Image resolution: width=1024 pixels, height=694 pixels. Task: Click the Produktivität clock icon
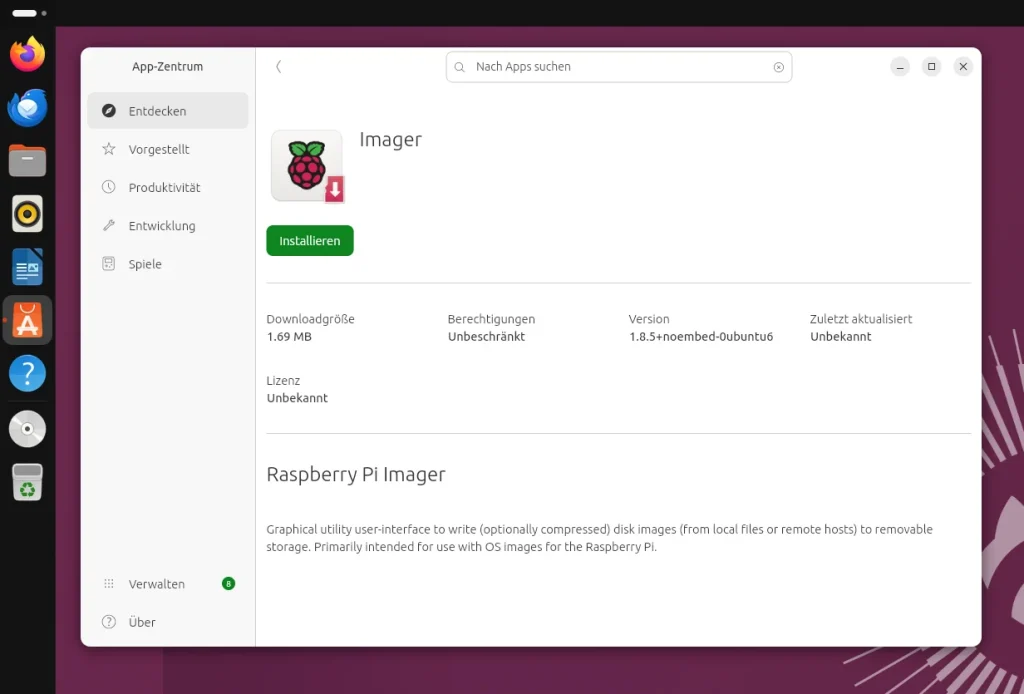pyautogui.click(x=109, y=187)
